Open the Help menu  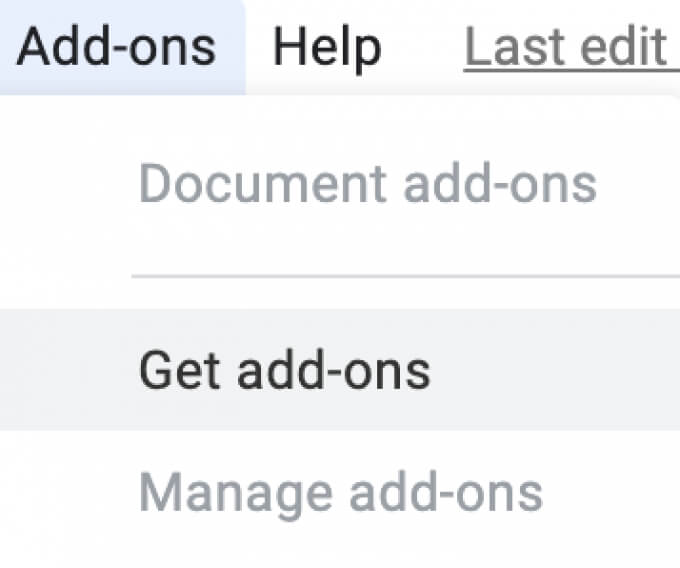tap(327, 47)
